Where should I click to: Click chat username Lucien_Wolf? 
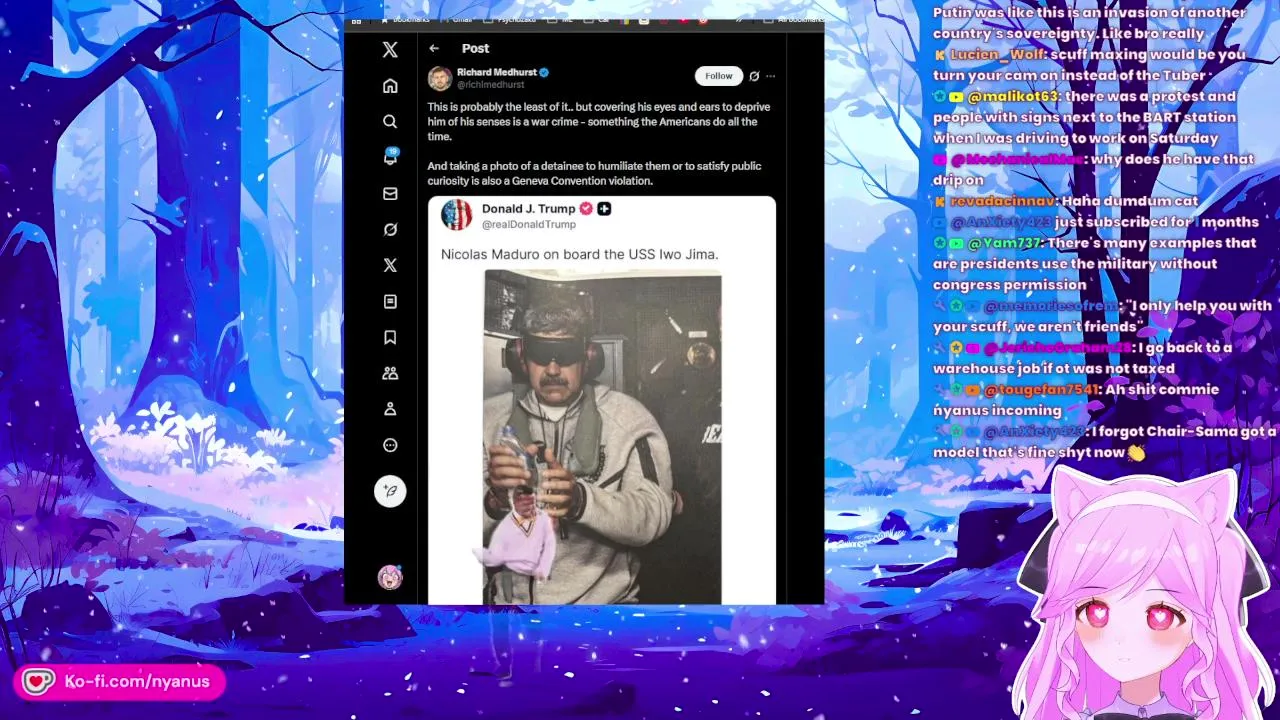[998, 55]
